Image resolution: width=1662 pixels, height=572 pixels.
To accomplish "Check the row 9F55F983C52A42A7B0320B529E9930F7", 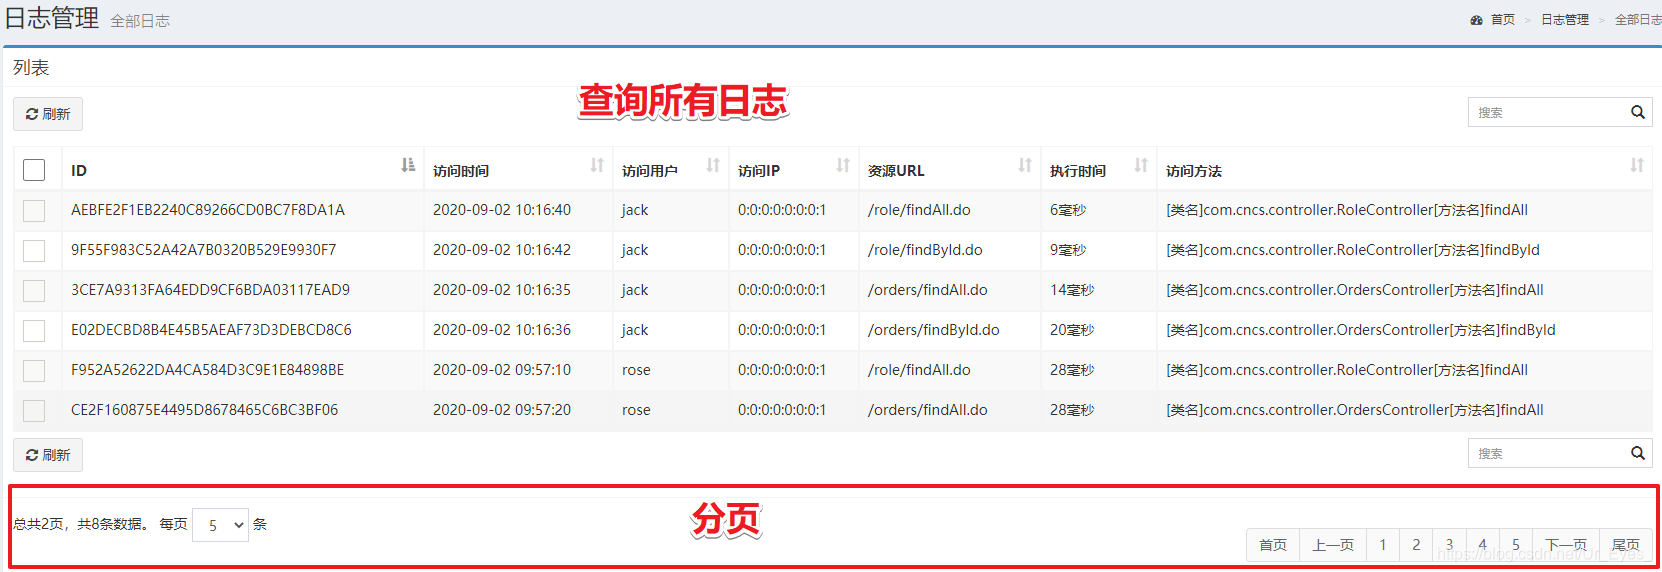I will tap(34, 250).
